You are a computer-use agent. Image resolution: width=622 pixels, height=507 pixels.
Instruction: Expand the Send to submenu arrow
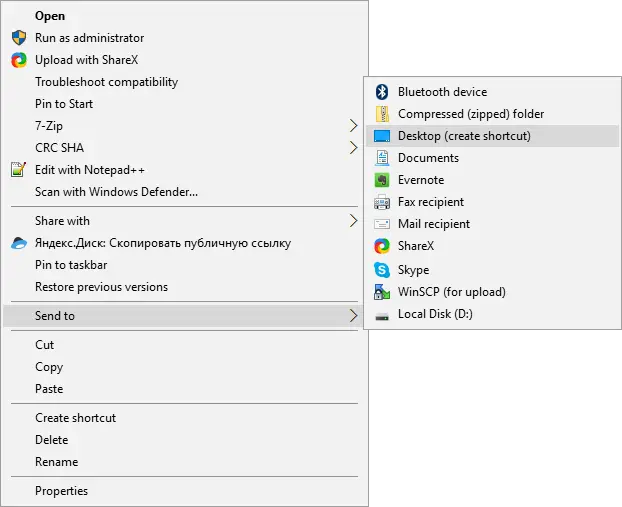[353, 316]
